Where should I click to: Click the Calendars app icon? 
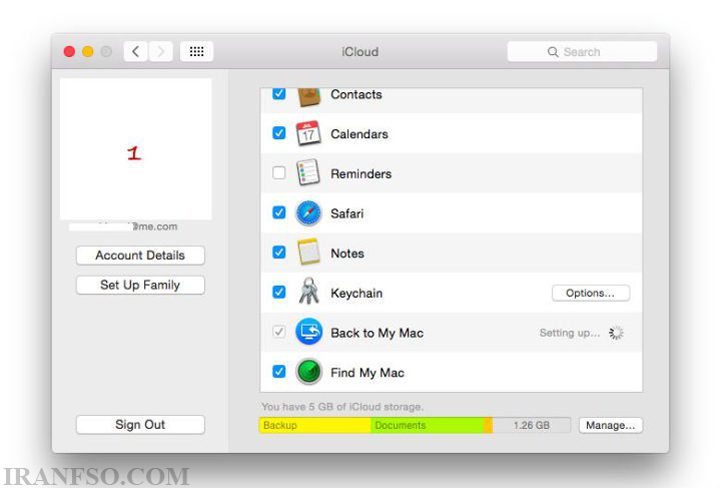308,134
